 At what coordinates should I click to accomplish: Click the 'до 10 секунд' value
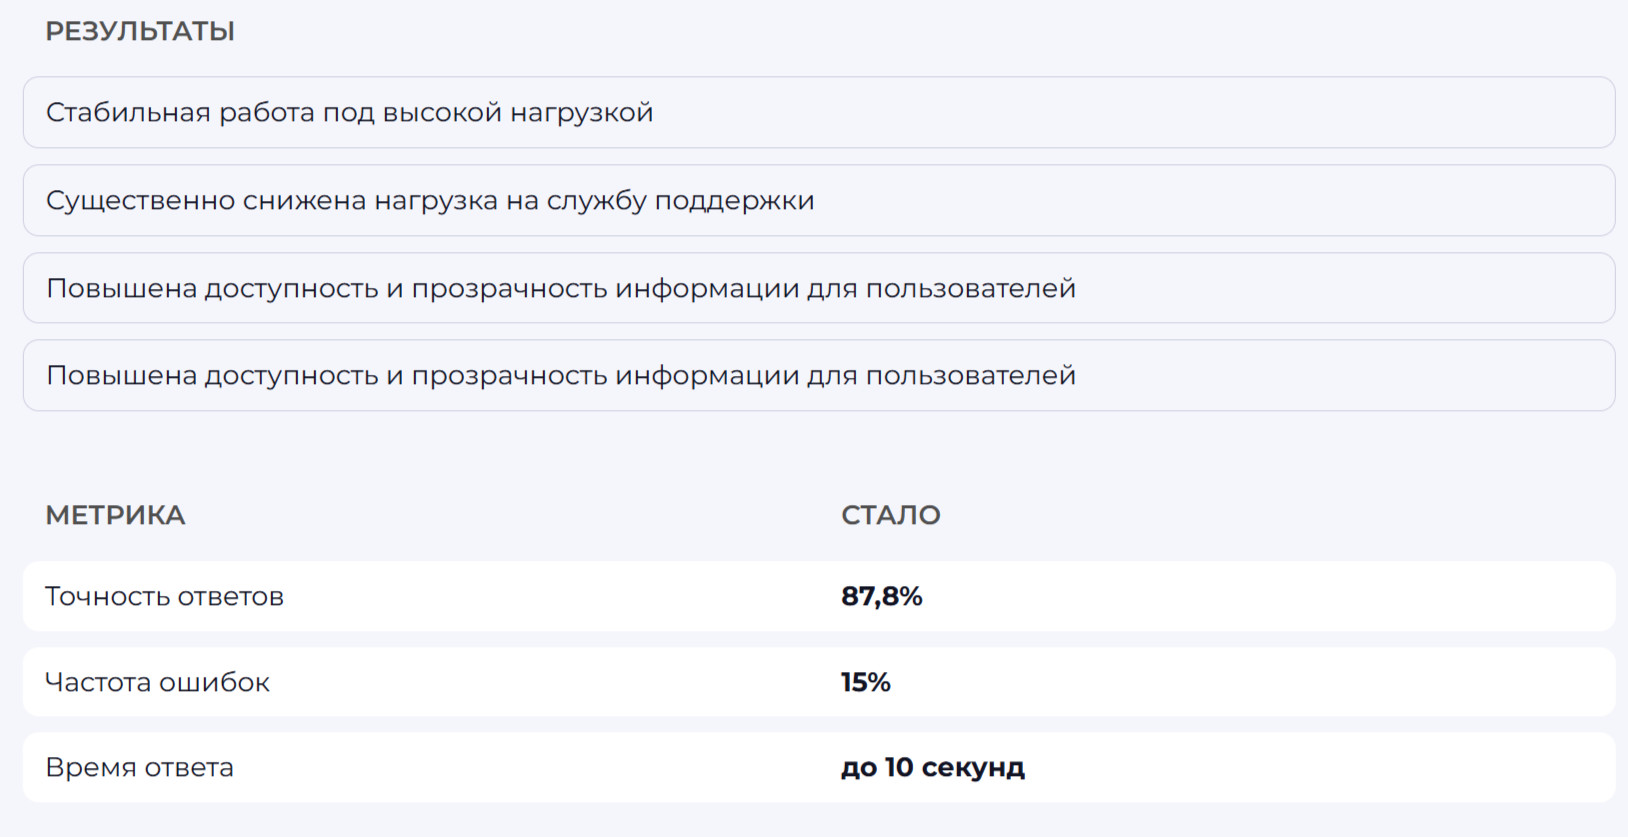932,768
